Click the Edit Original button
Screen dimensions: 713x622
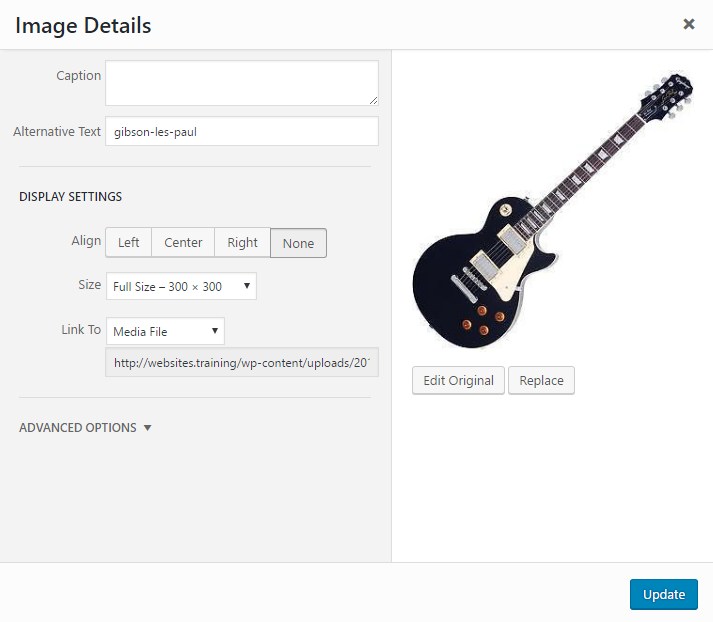[x=458, y=380]
